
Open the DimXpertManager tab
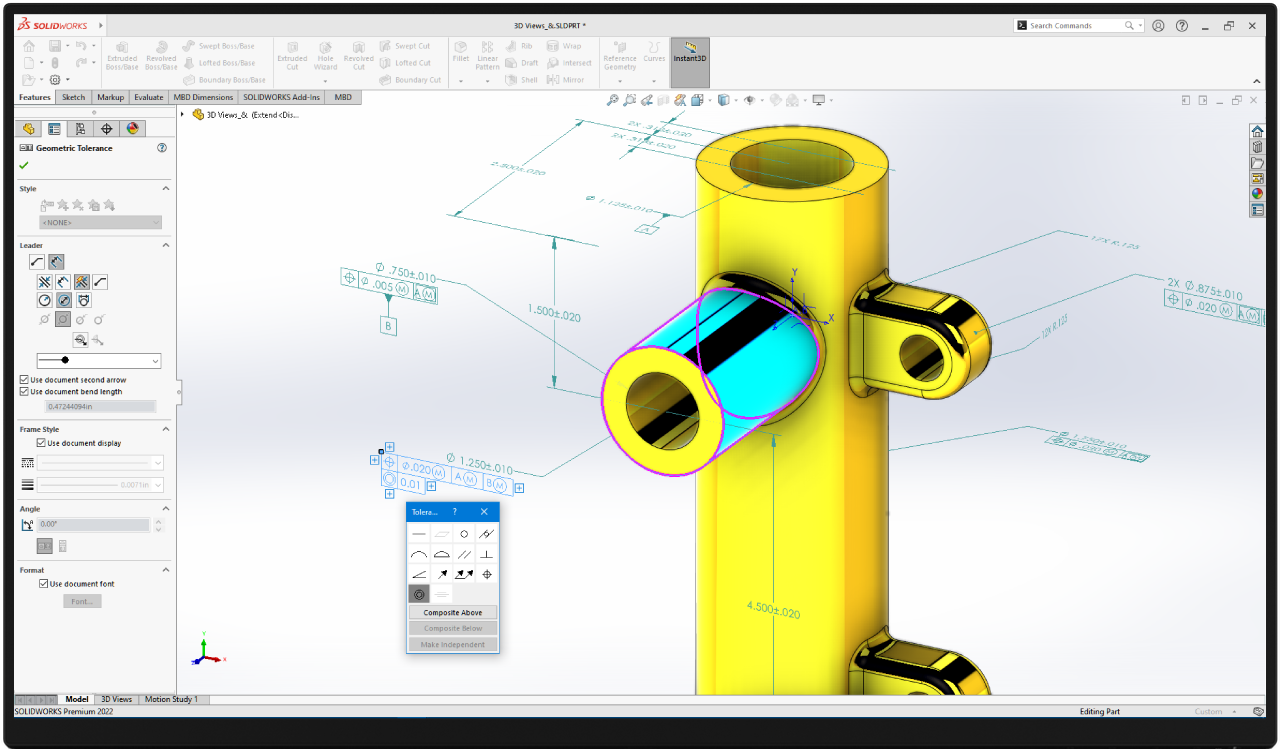[106, 129]
